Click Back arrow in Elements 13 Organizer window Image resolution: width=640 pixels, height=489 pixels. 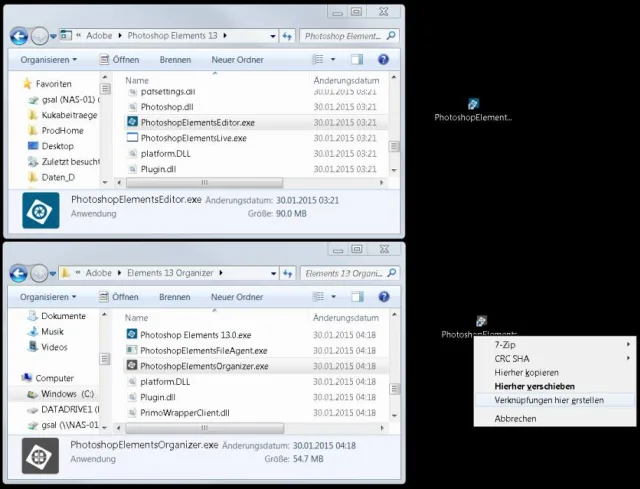[x=18, y=273]
